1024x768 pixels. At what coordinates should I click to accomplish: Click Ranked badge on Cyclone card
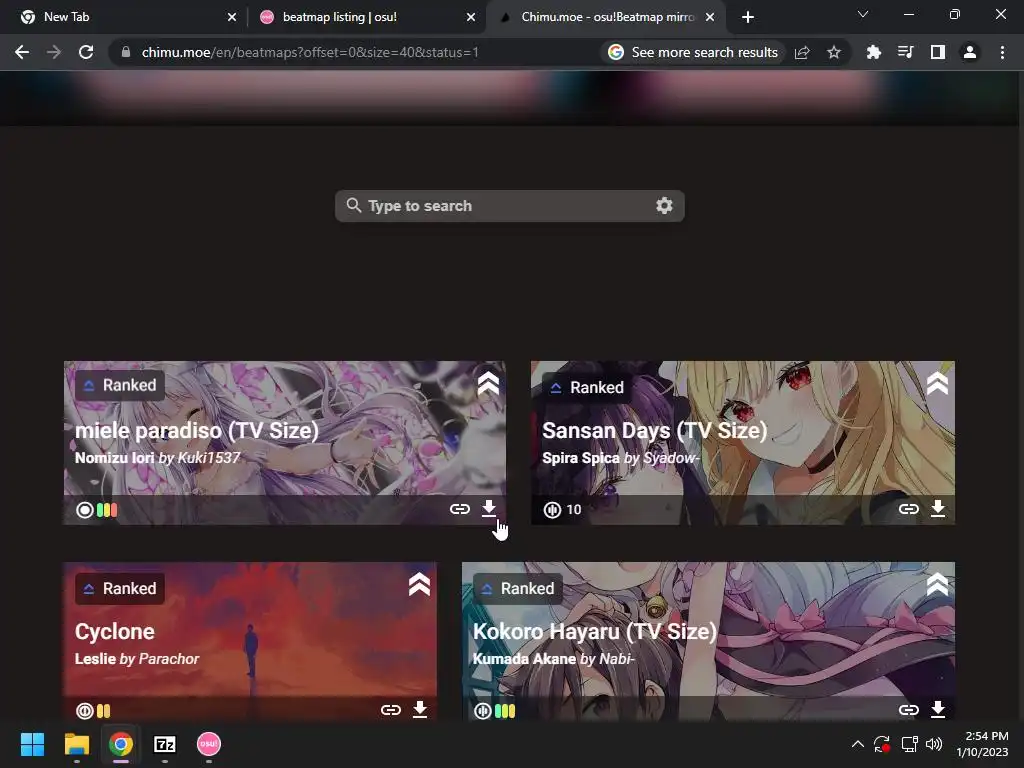tap(120, 588)
